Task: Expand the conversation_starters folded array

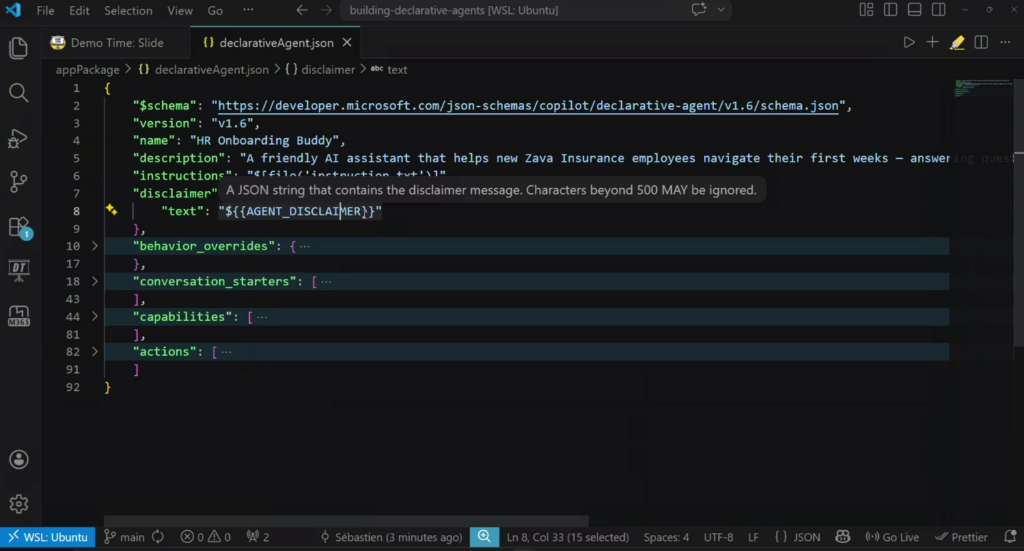Action: point(95,282)
